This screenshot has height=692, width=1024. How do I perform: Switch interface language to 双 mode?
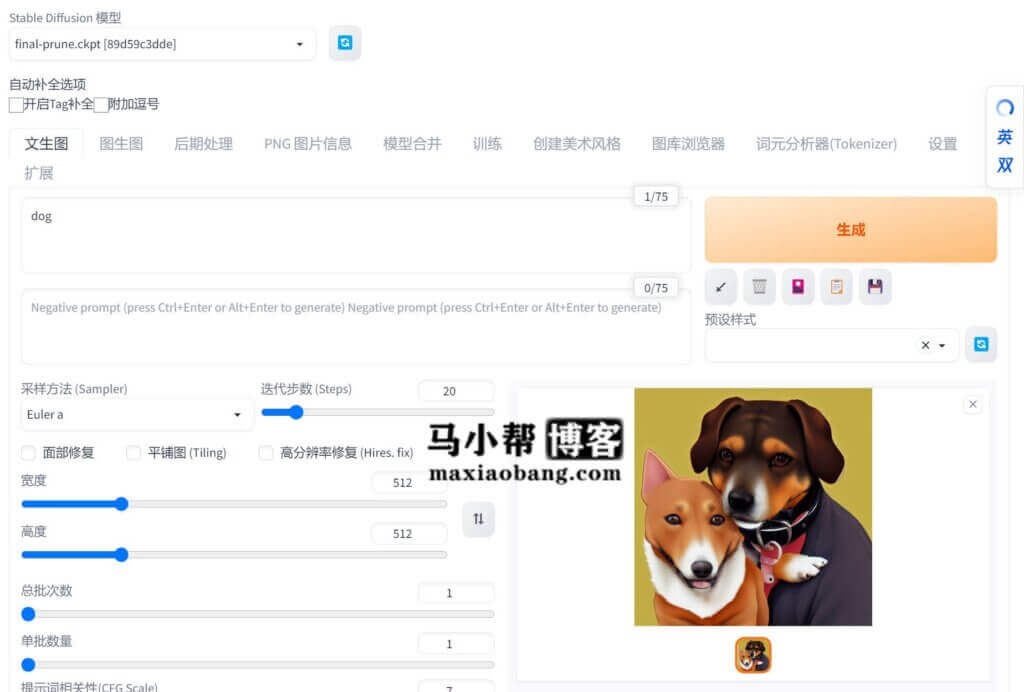coord(1004,164)
